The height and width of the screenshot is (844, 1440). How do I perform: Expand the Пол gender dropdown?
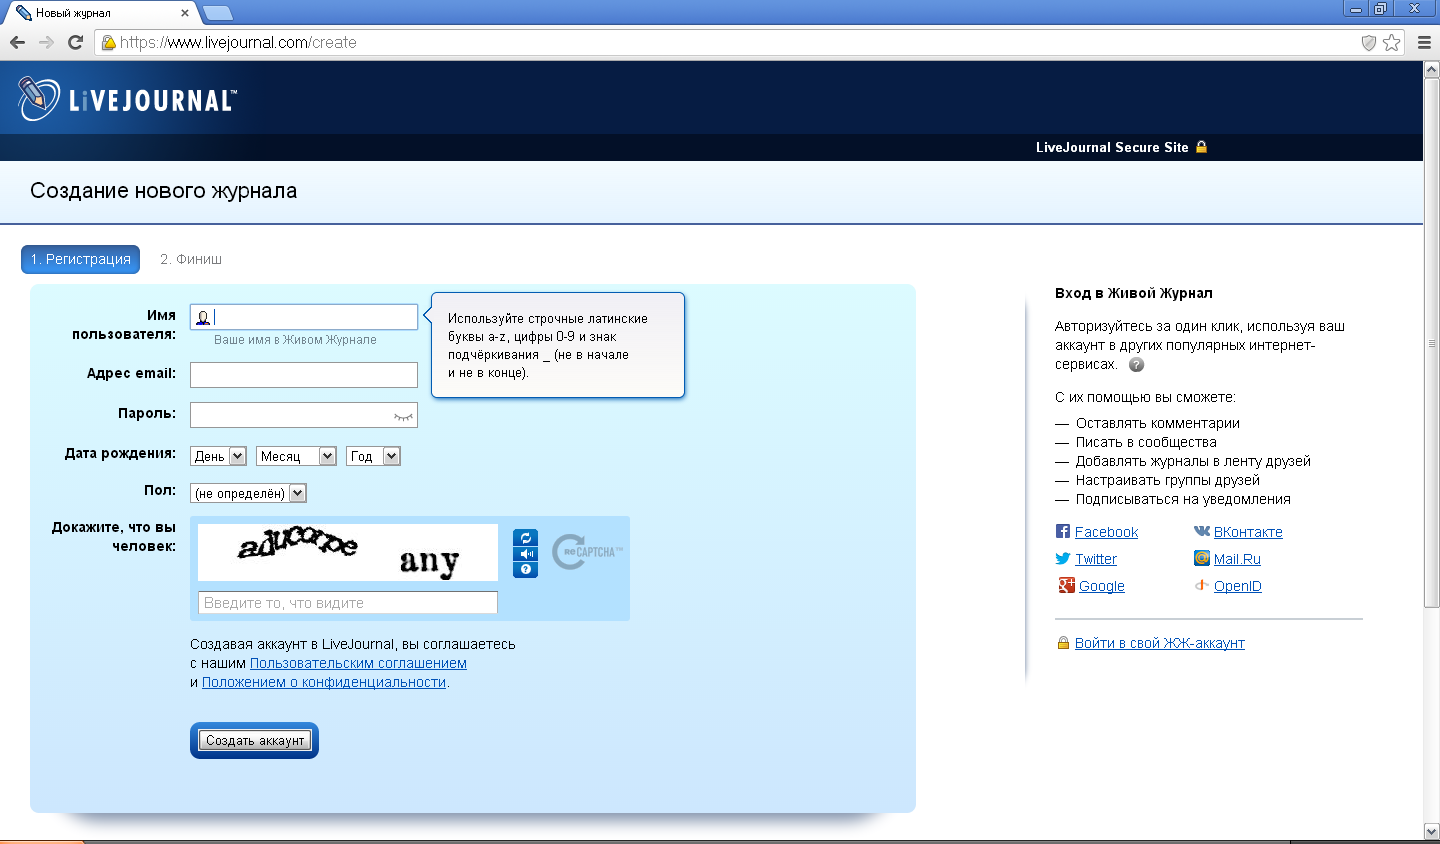pos(248,493)
